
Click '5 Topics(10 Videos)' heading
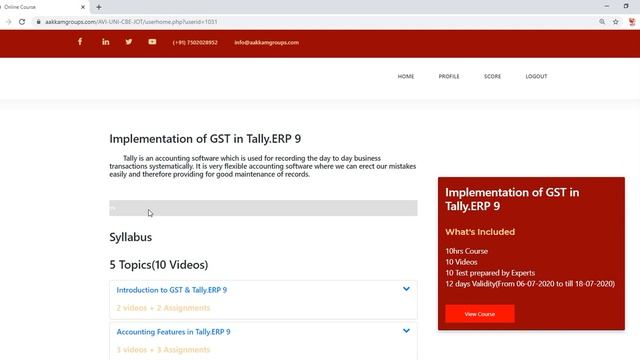159,264
